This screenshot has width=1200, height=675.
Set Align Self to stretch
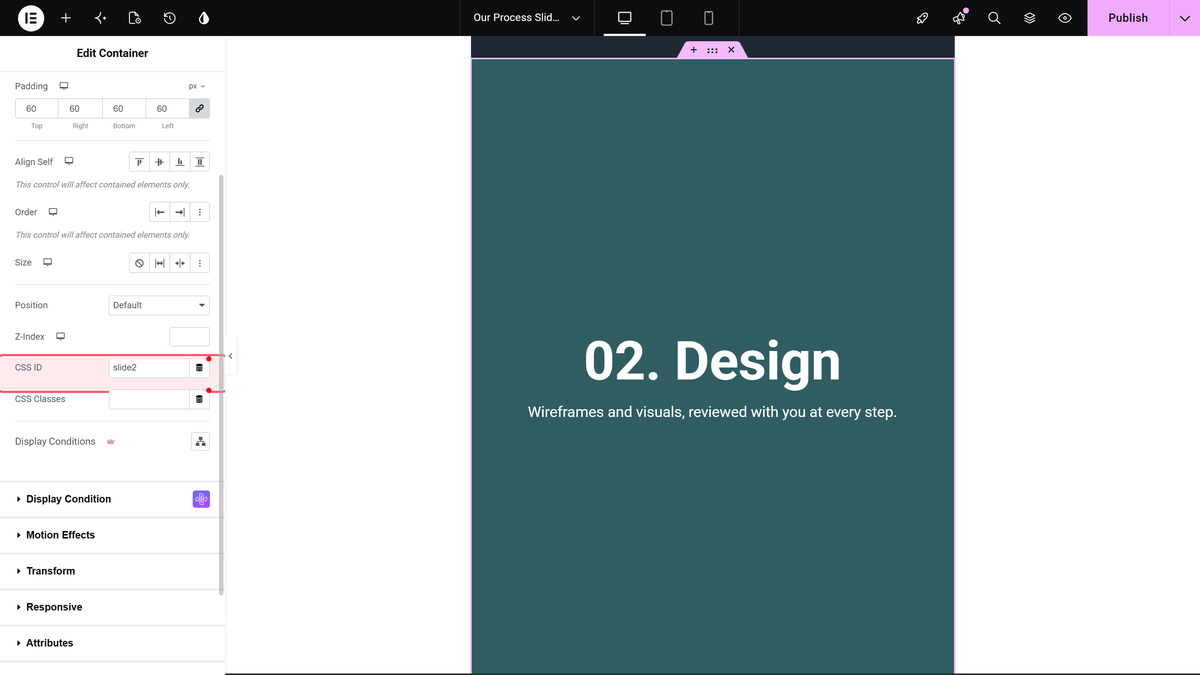200,162
